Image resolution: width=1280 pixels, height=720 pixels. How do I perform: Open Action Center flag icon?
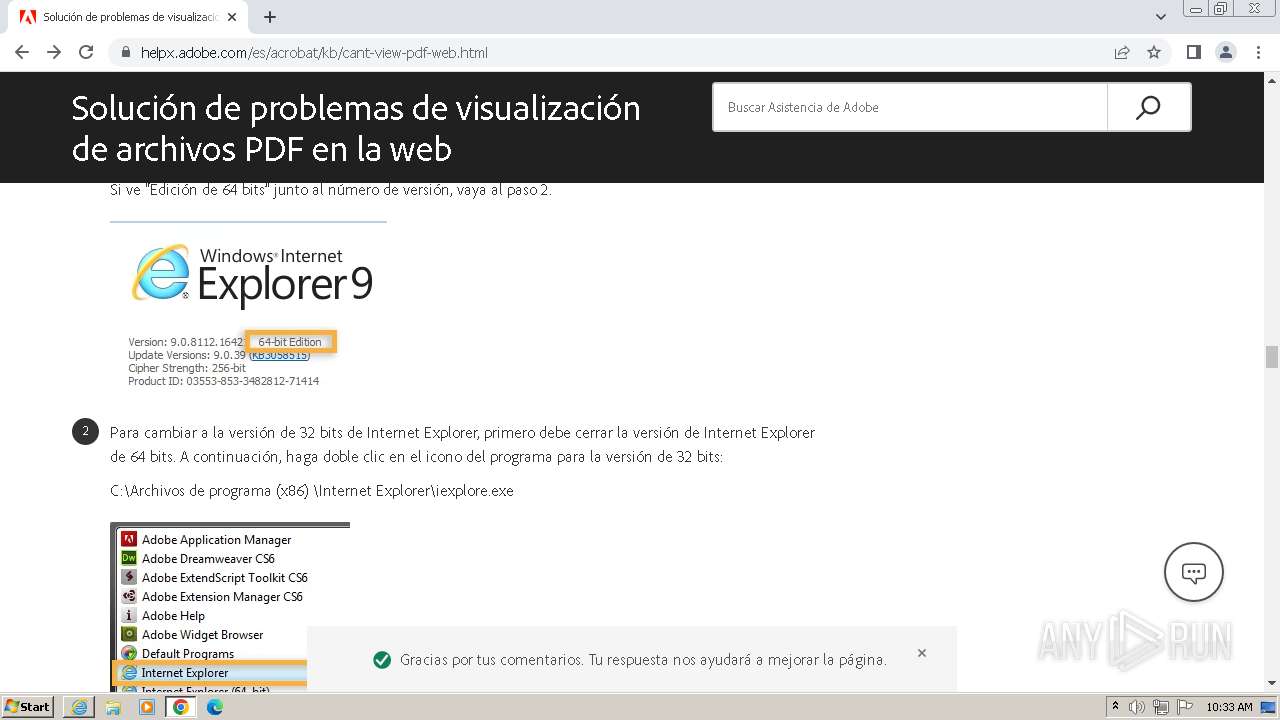point(1184,707)
